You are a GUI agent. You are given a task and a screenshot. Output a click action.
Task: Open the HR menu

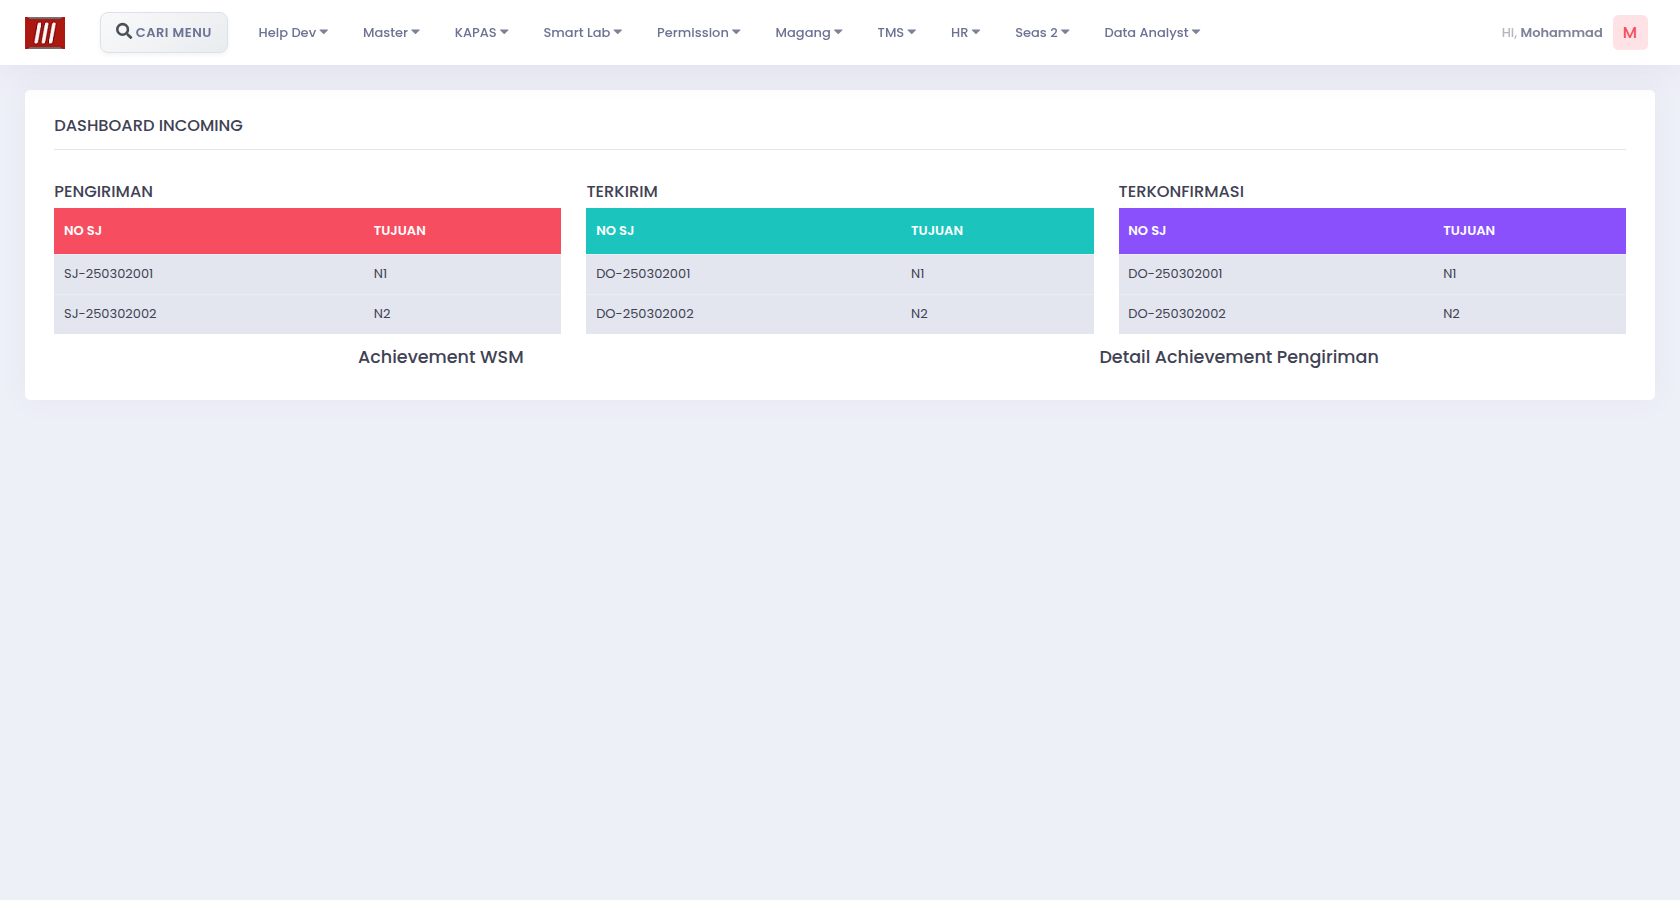pos(965,33)
